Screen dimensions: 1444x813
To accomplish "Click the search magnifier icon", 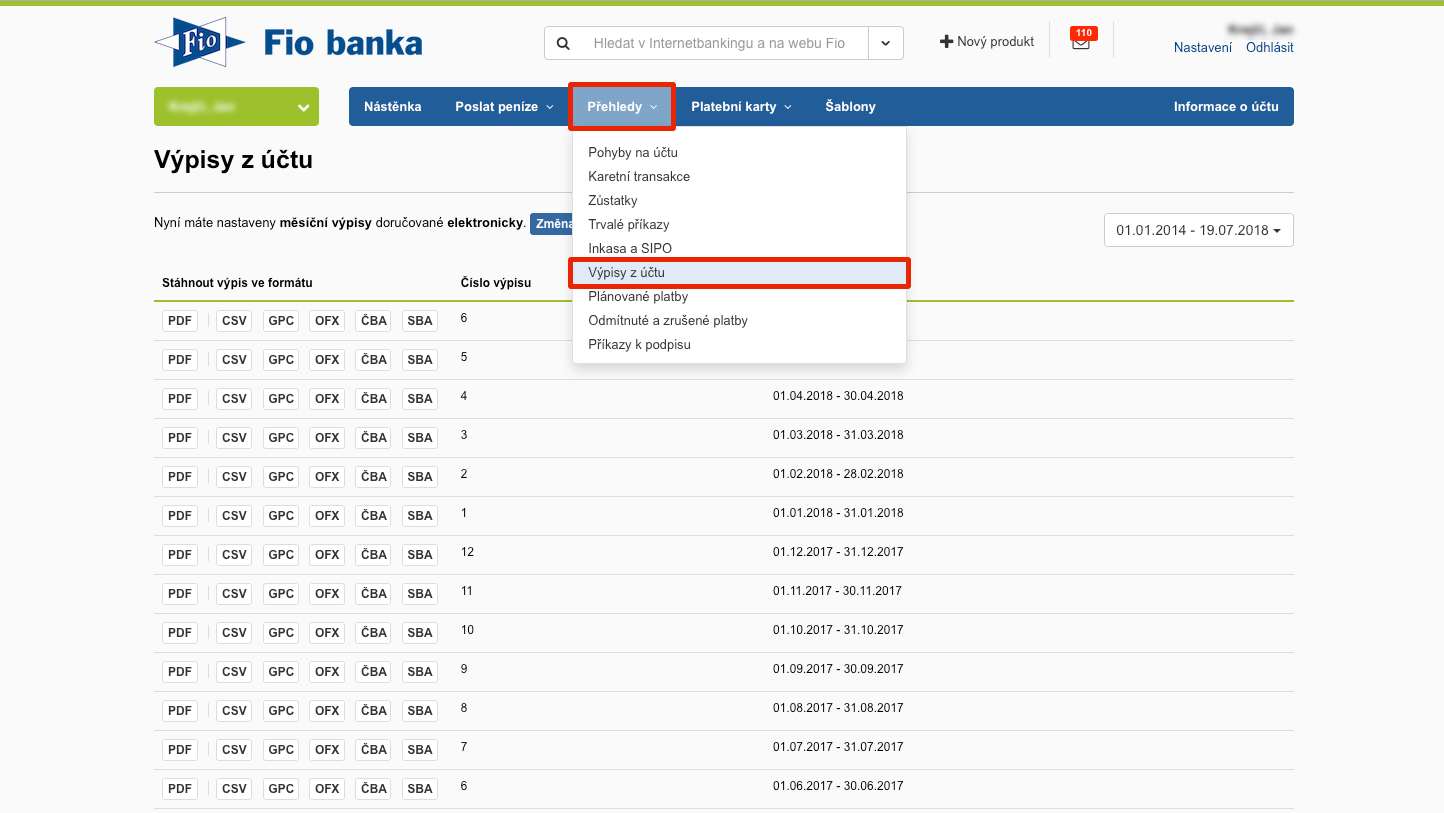I will [563, 43].
